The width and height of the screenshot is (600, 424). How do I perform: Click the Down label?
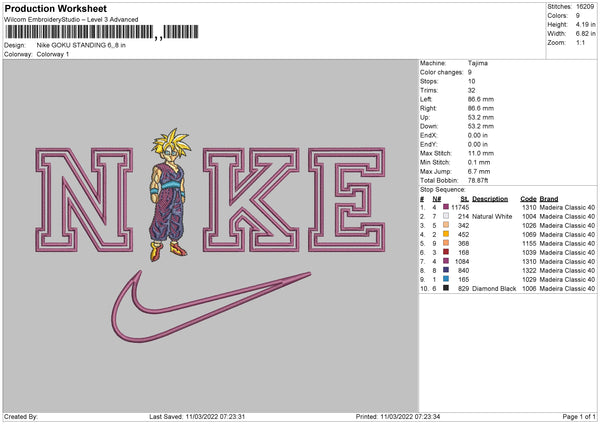point(429,126)
